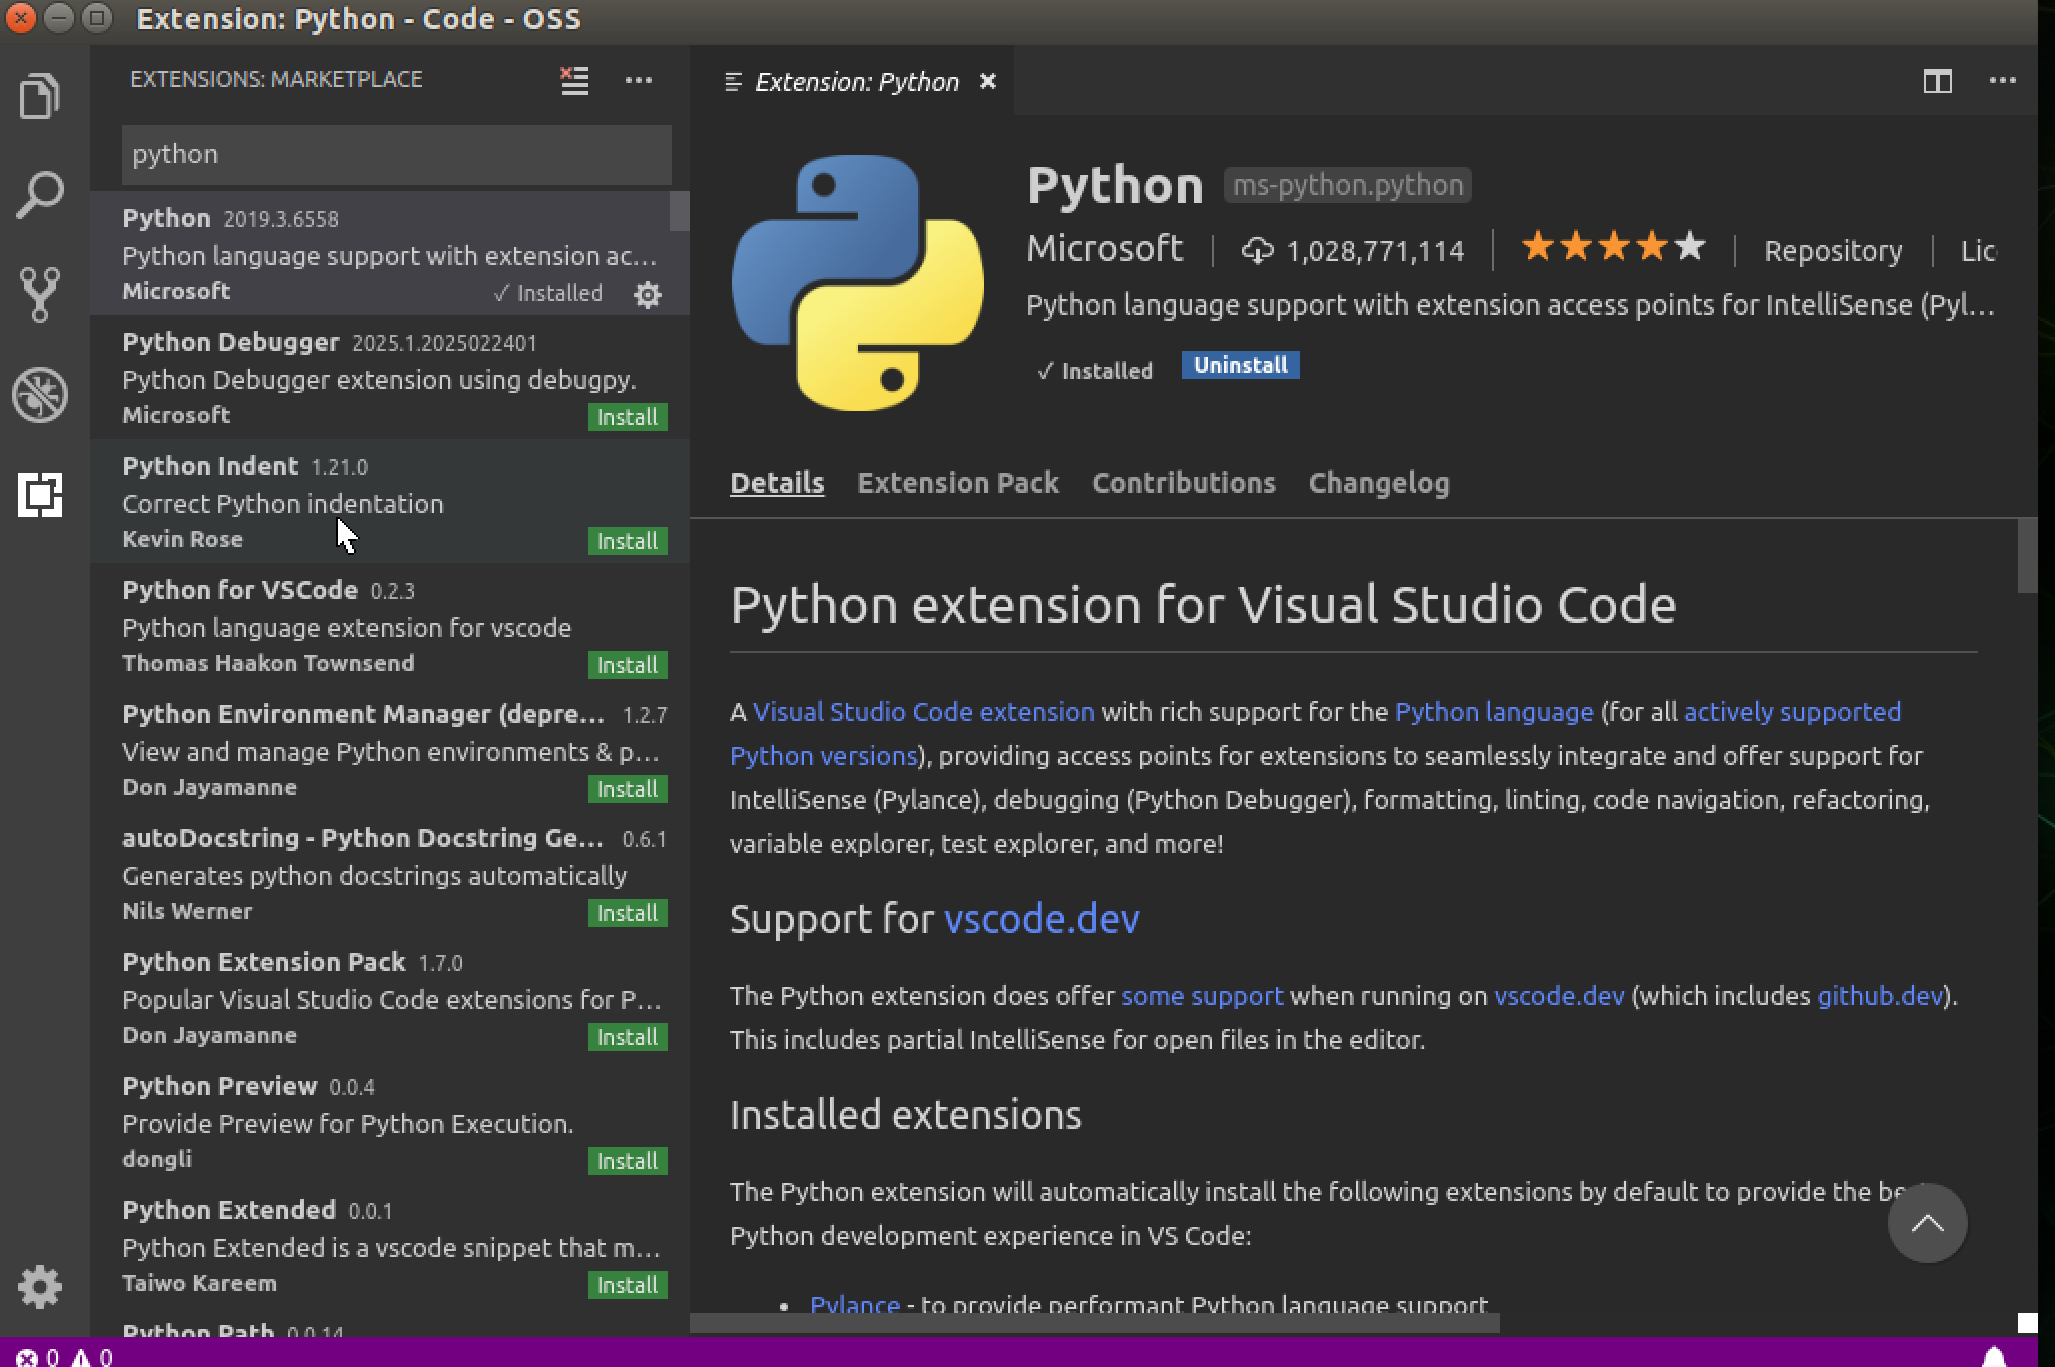
Task: Click the Split Editor icon
Action: 1938,81
